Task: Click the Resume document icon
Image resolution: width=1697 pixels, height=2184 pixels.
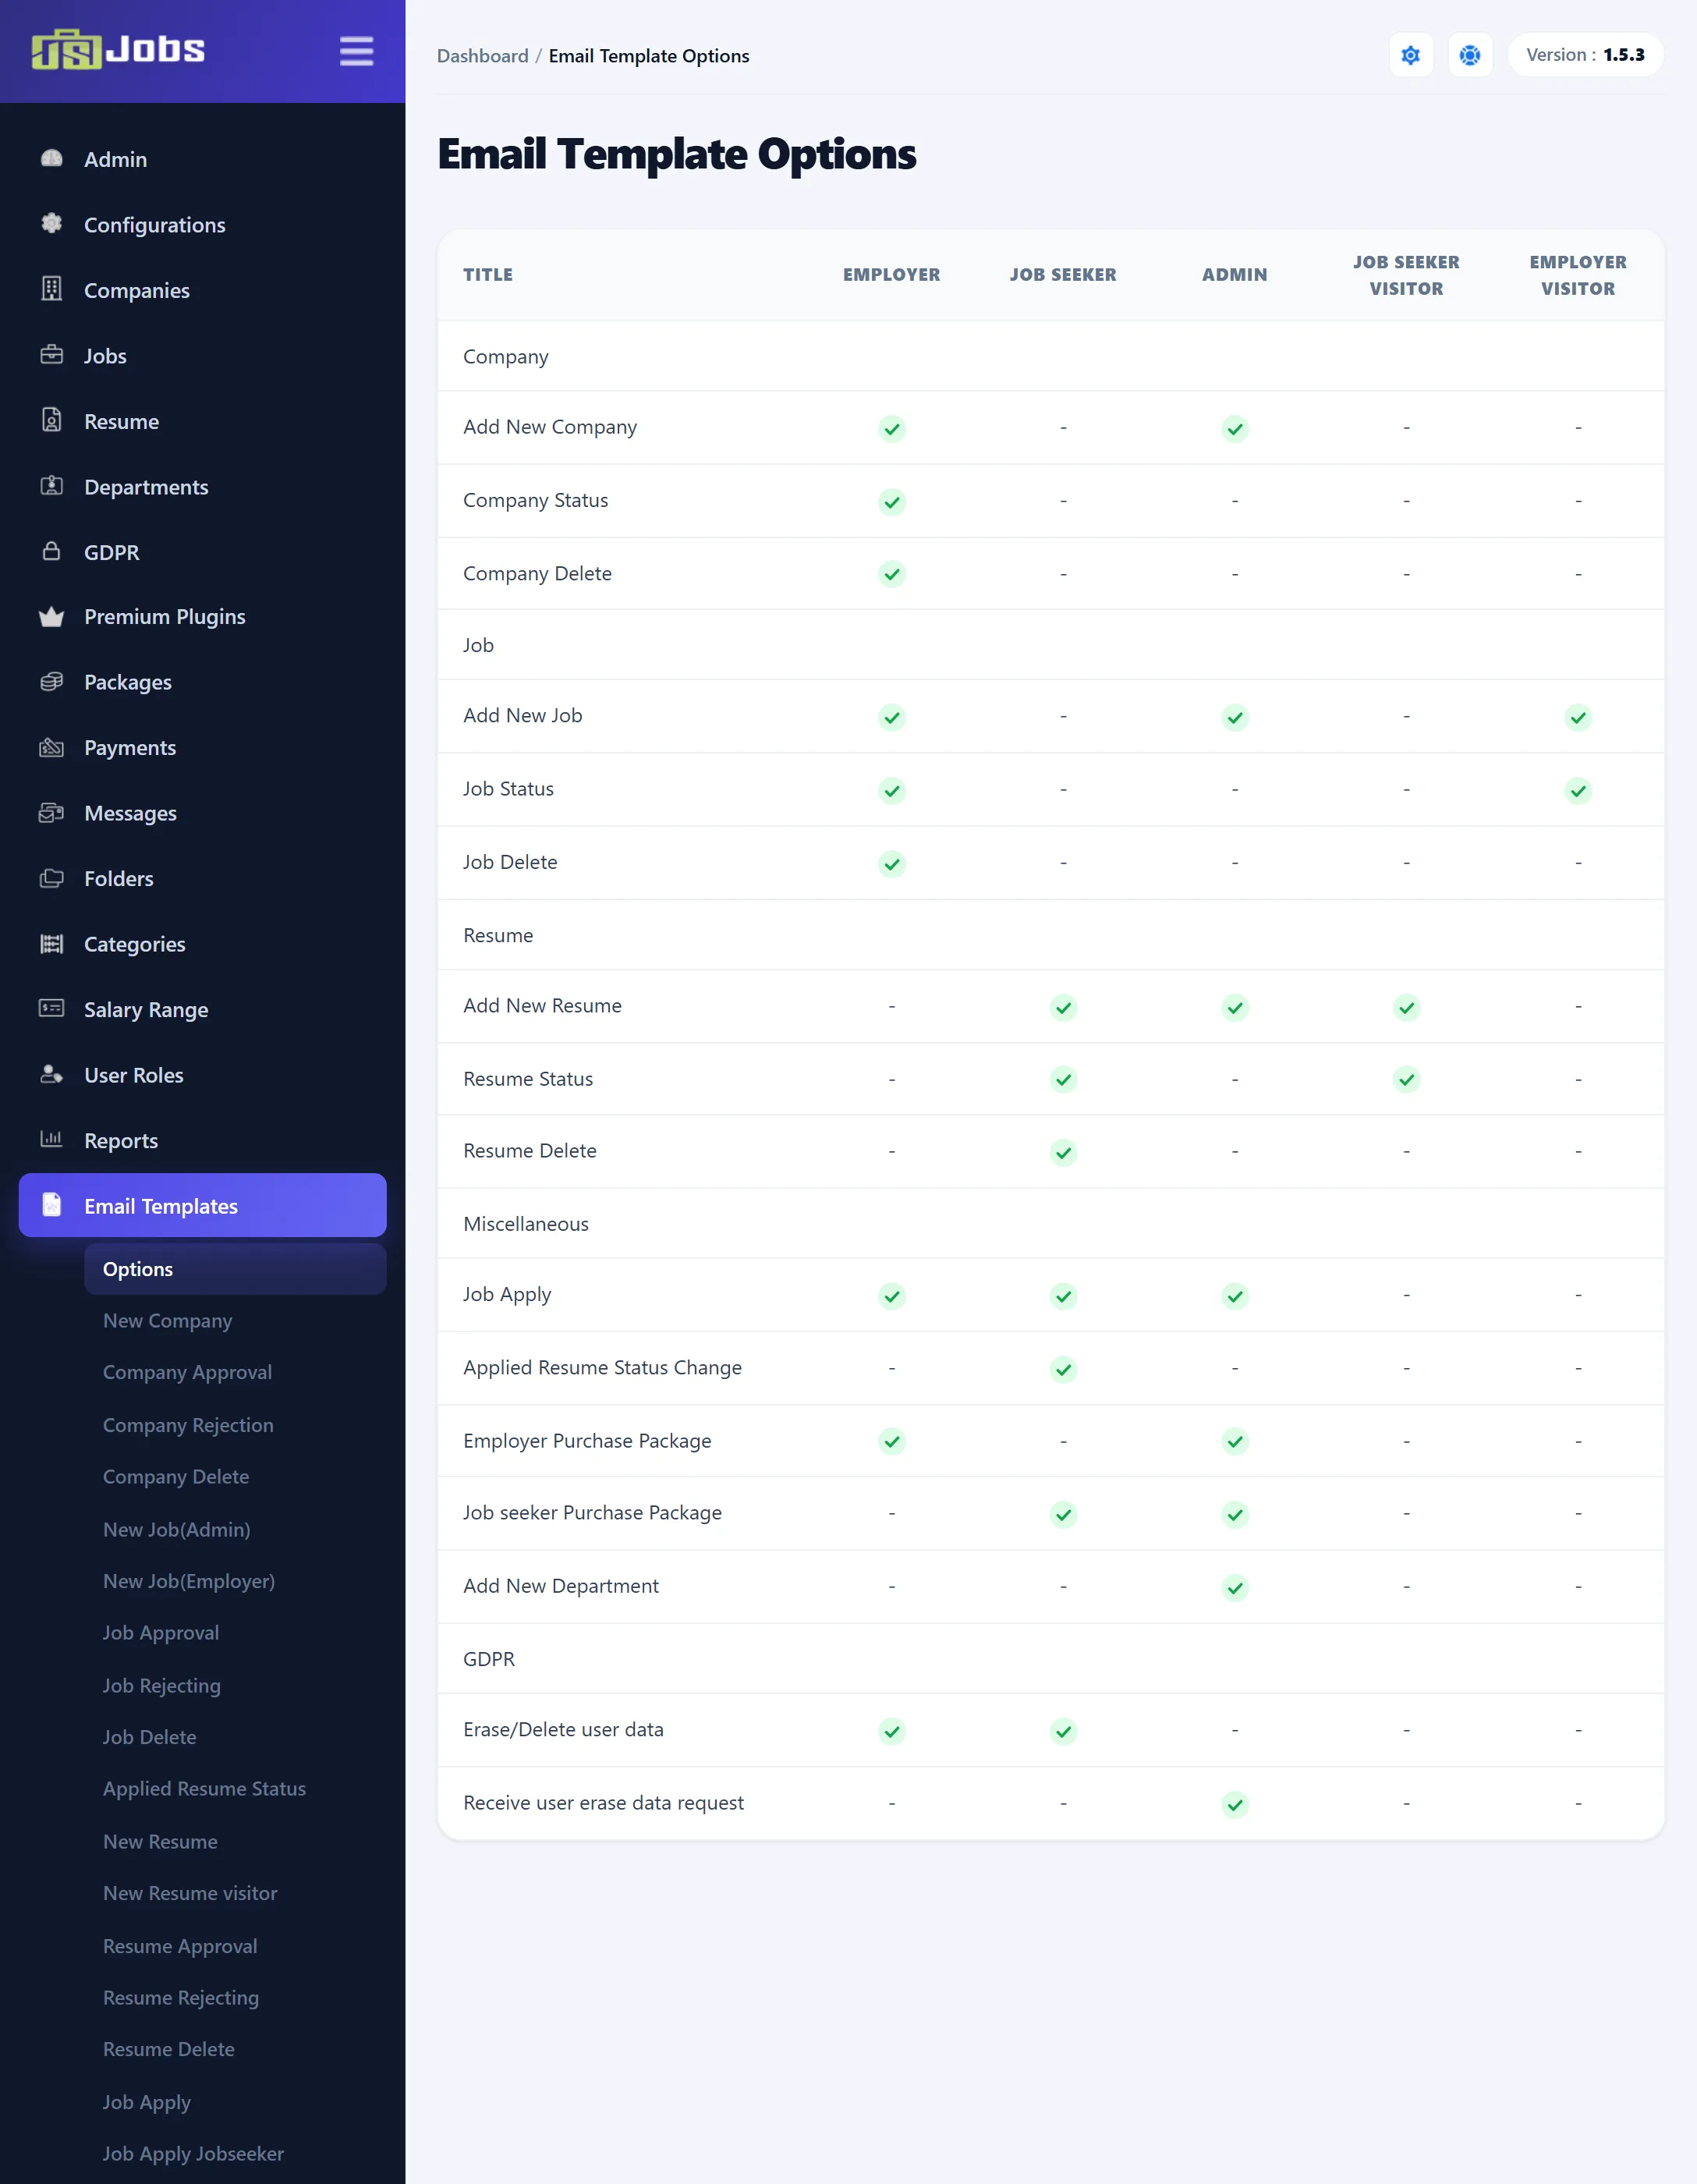Action: coord(51,420)
